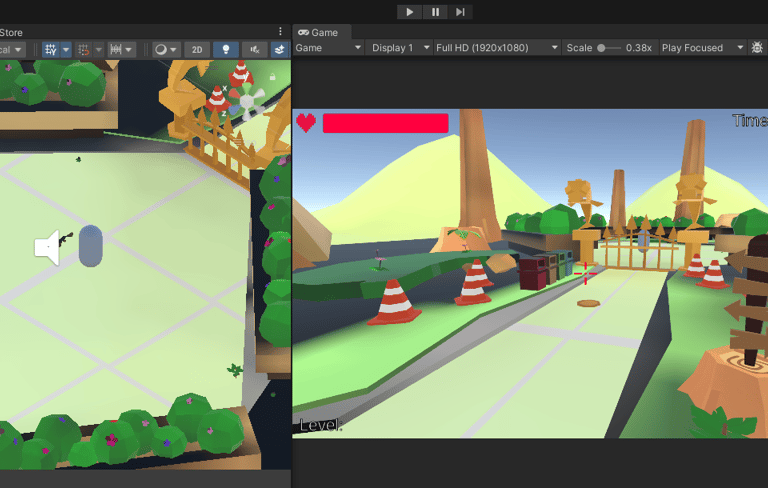
Task: Pause the running game
Action: (x=435, y=12)
